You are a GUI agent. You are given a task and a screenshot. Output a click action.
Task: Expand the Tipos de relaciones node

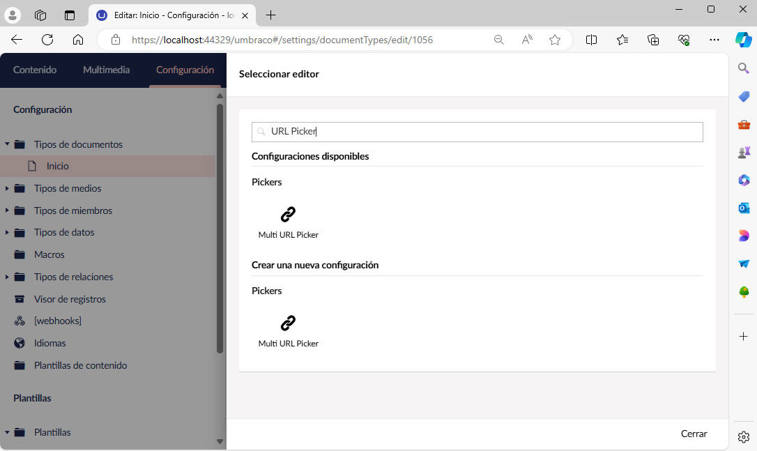point(7,277)
